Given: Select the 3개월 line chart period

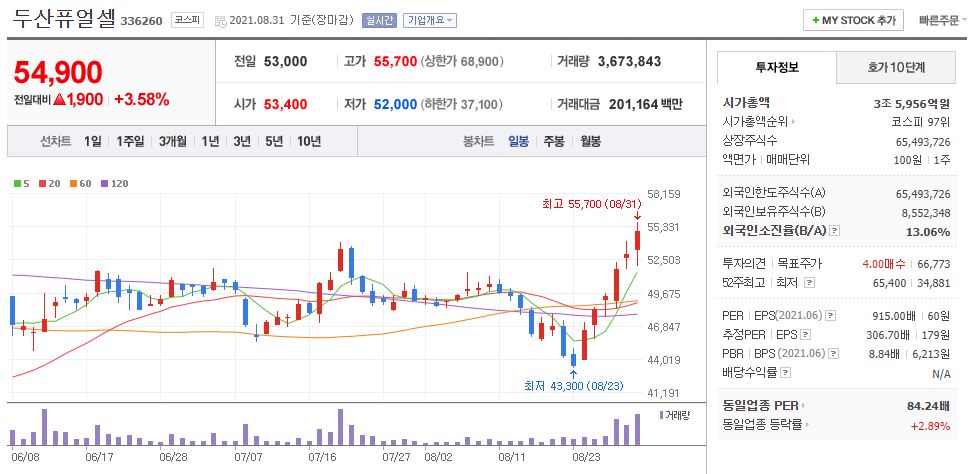Looking at the screenshot, I should (x=173, y=141).
